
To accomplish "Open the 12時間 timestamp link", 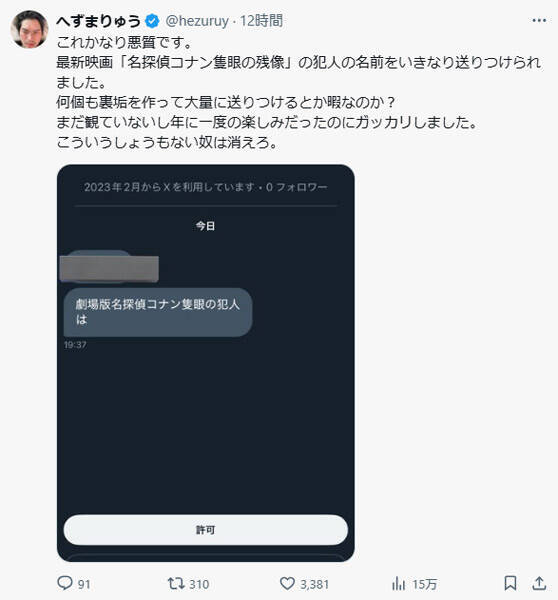I will (x=261, y=21).
